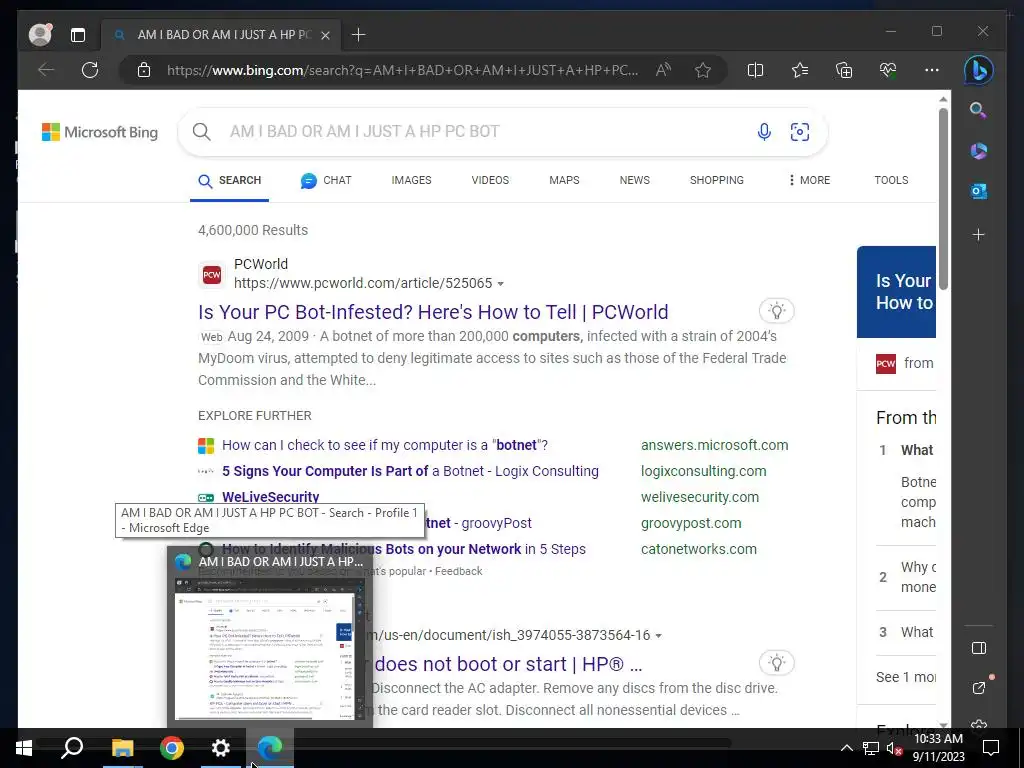Select the SEARCH tab

click(x=230, y=181)
